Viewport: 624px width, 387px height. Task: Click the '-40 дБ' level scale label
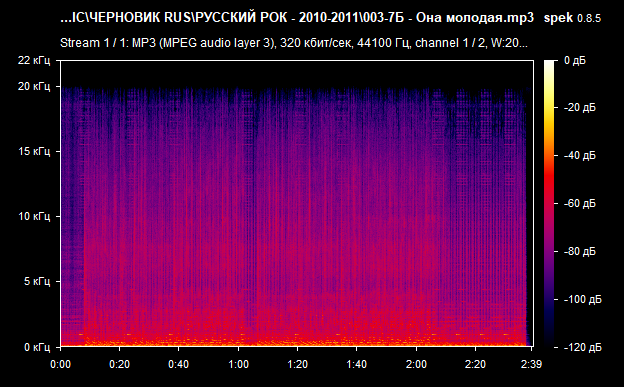pos(580,155)
